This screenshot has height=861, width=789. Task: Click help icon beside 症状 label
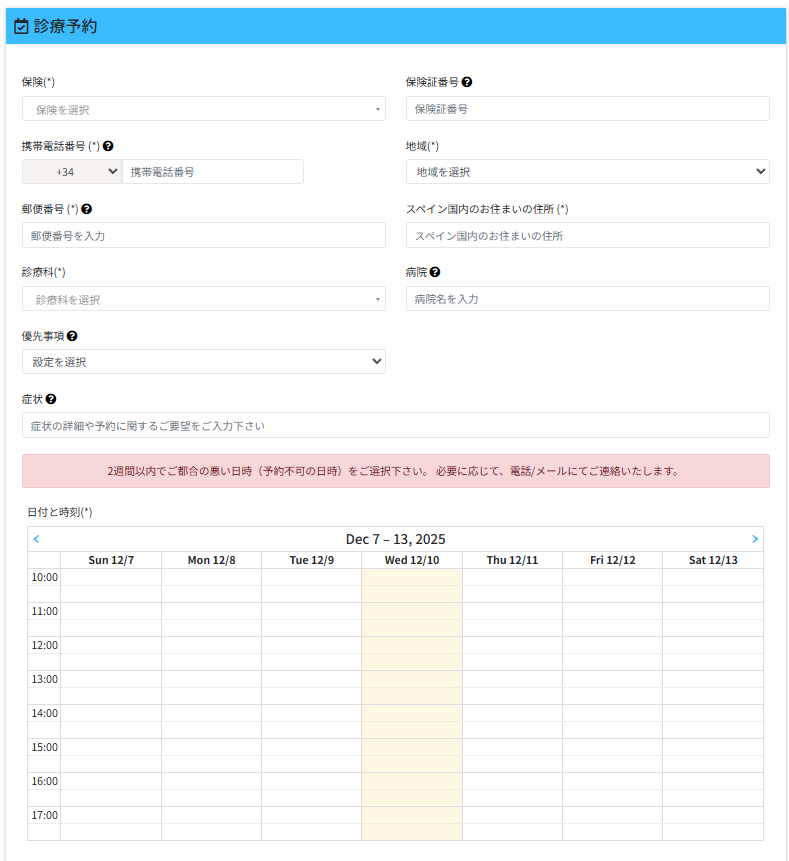(51, 399)
